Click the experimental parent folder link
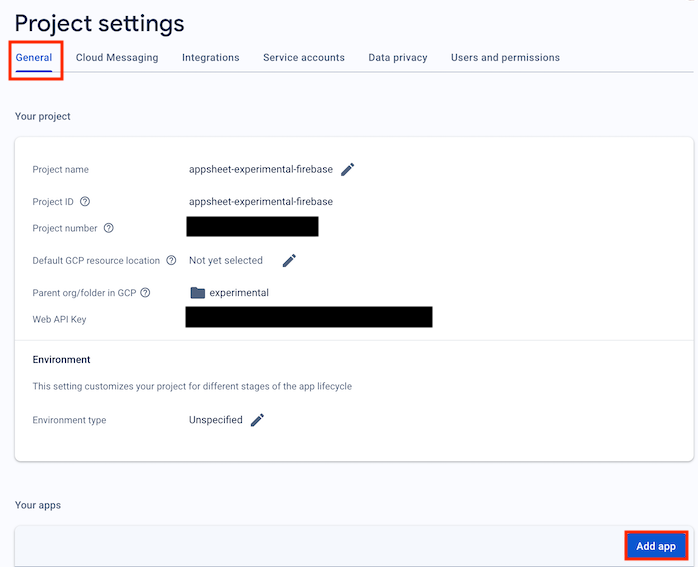 (239, 293)
